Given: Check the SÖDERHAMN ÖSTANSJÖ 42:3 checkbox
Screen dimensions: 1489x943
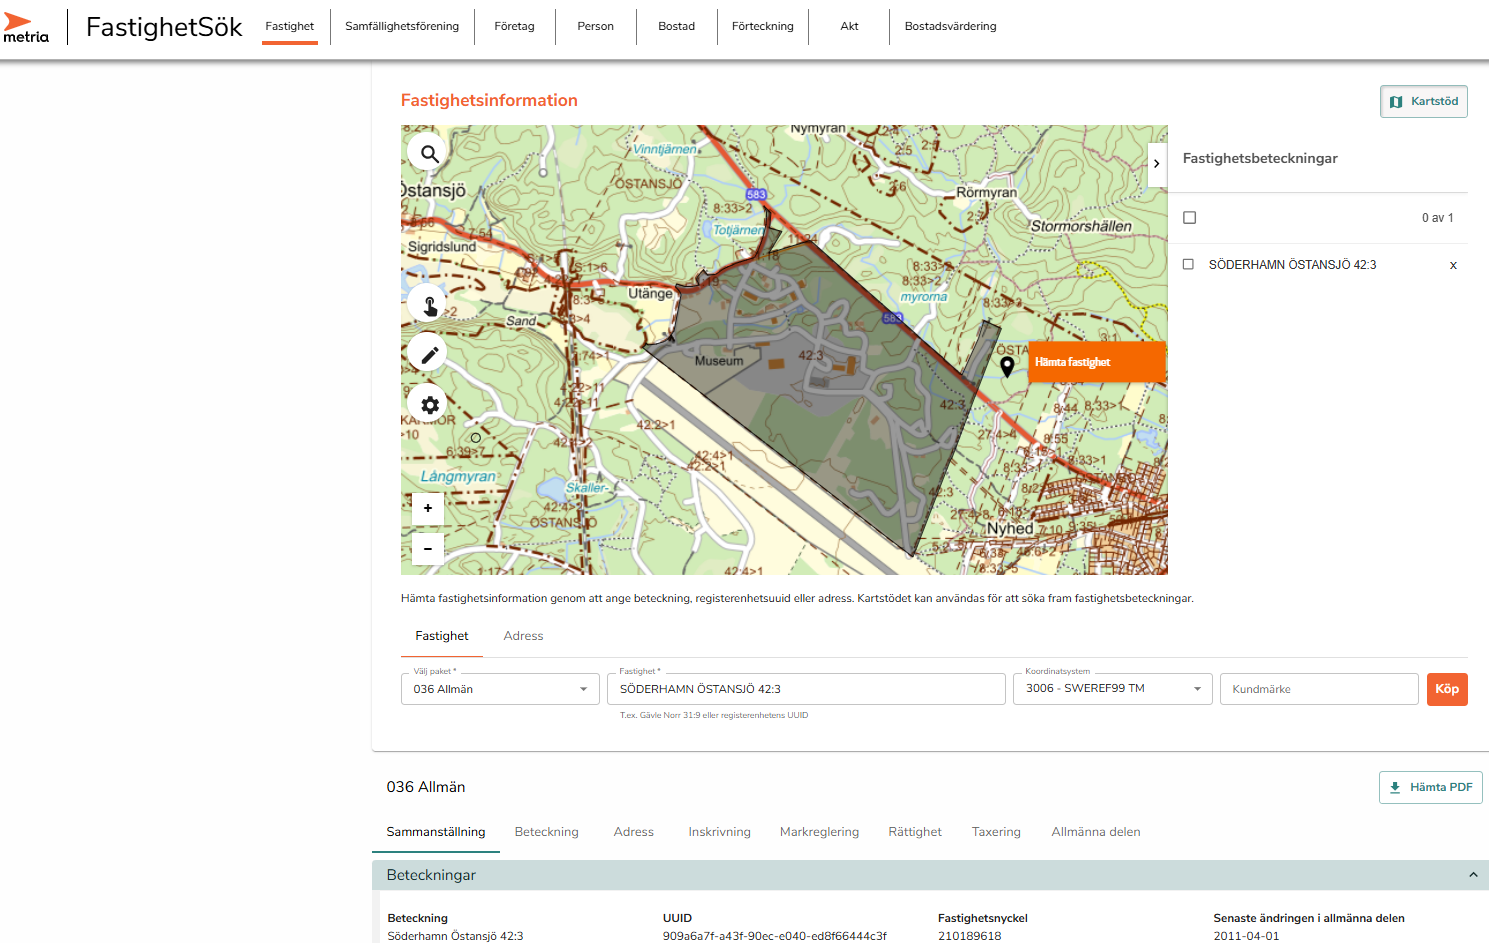Looking at the screenshot, I should point(1188,265).
